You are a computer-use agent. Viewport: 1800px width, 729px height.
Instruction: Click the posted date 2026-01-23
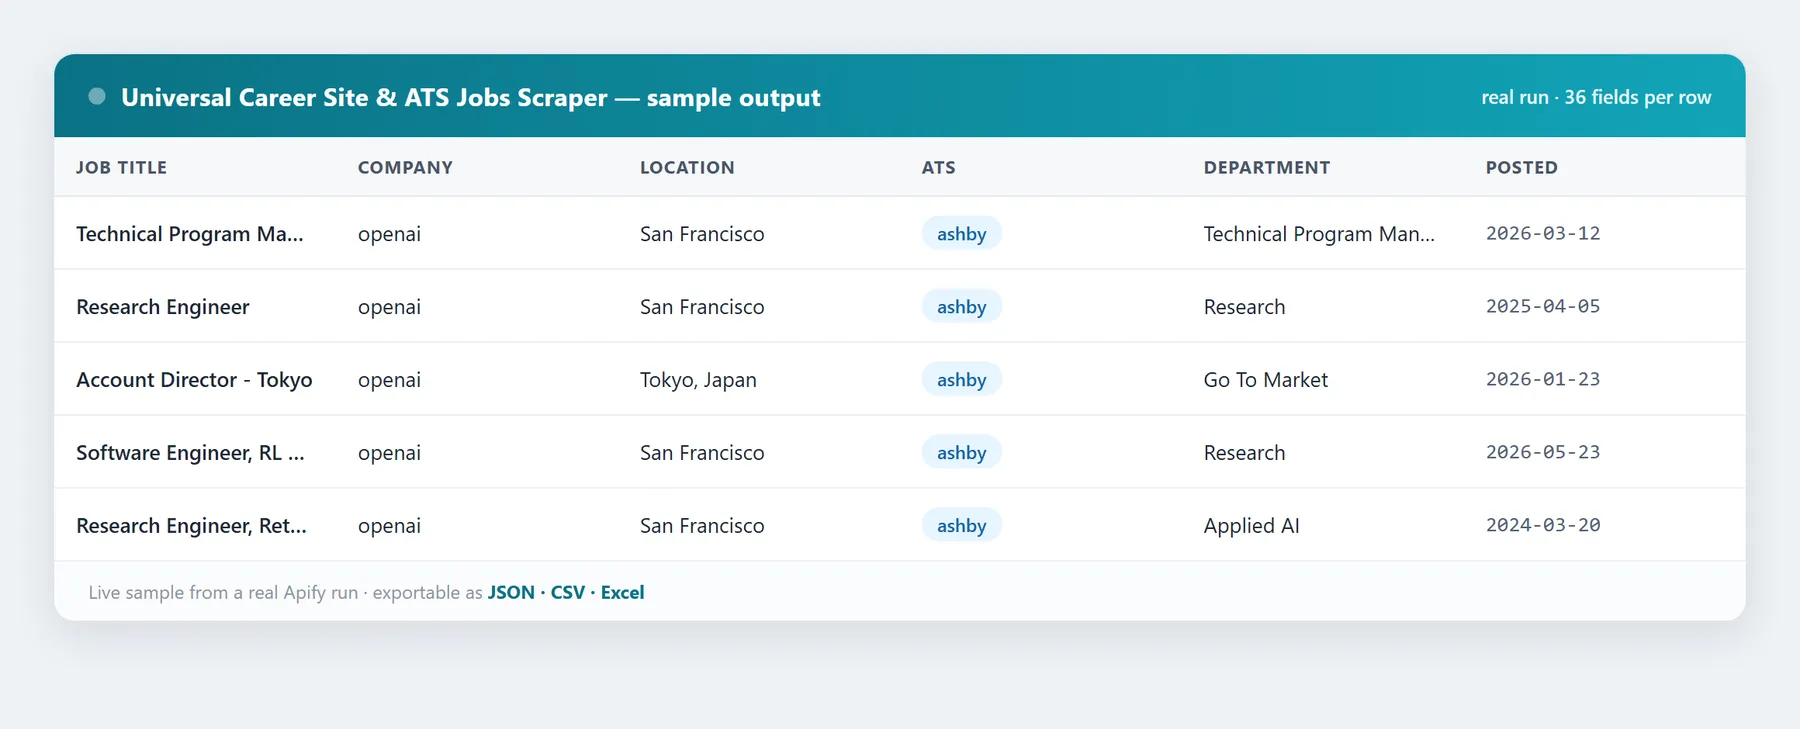pyautogui.click(x=1543, y=379)
